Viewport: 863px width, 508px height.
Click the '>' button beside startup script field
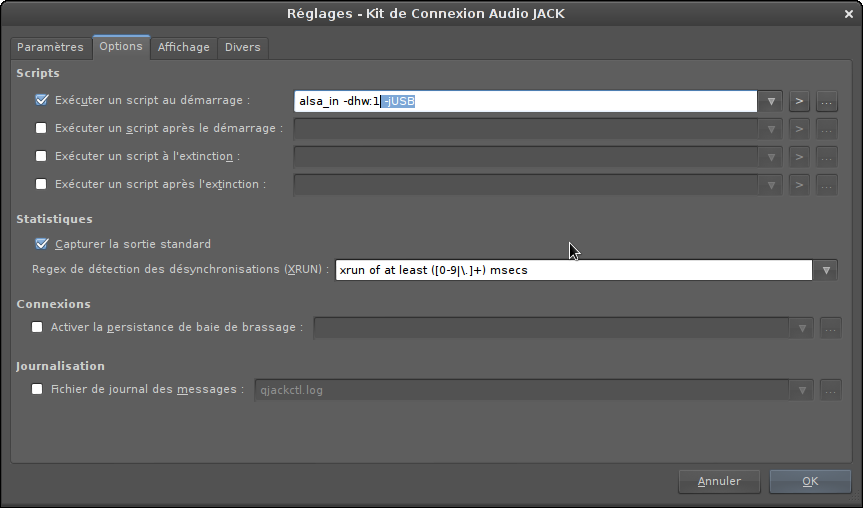point(798,101)
